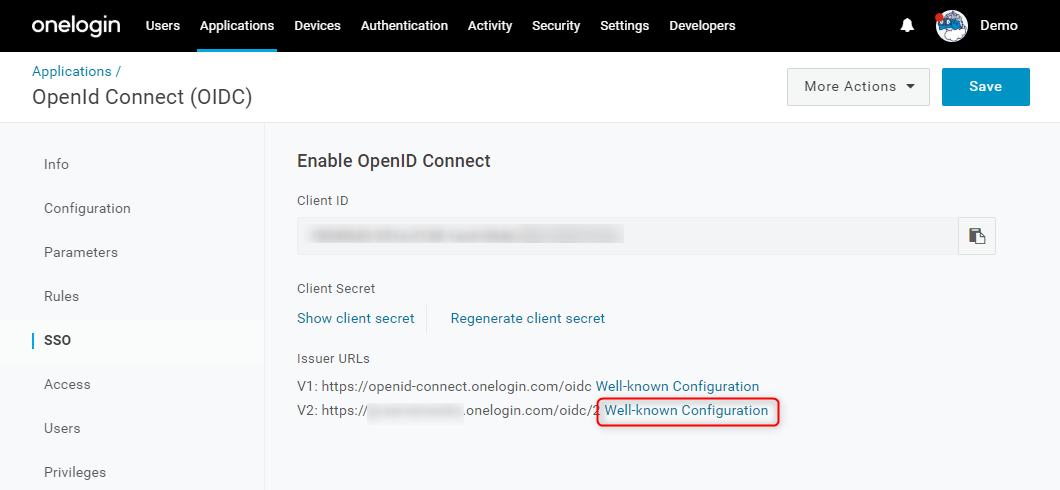Open the Security menu
The image size is (1060, 490).
click(556, 26)
